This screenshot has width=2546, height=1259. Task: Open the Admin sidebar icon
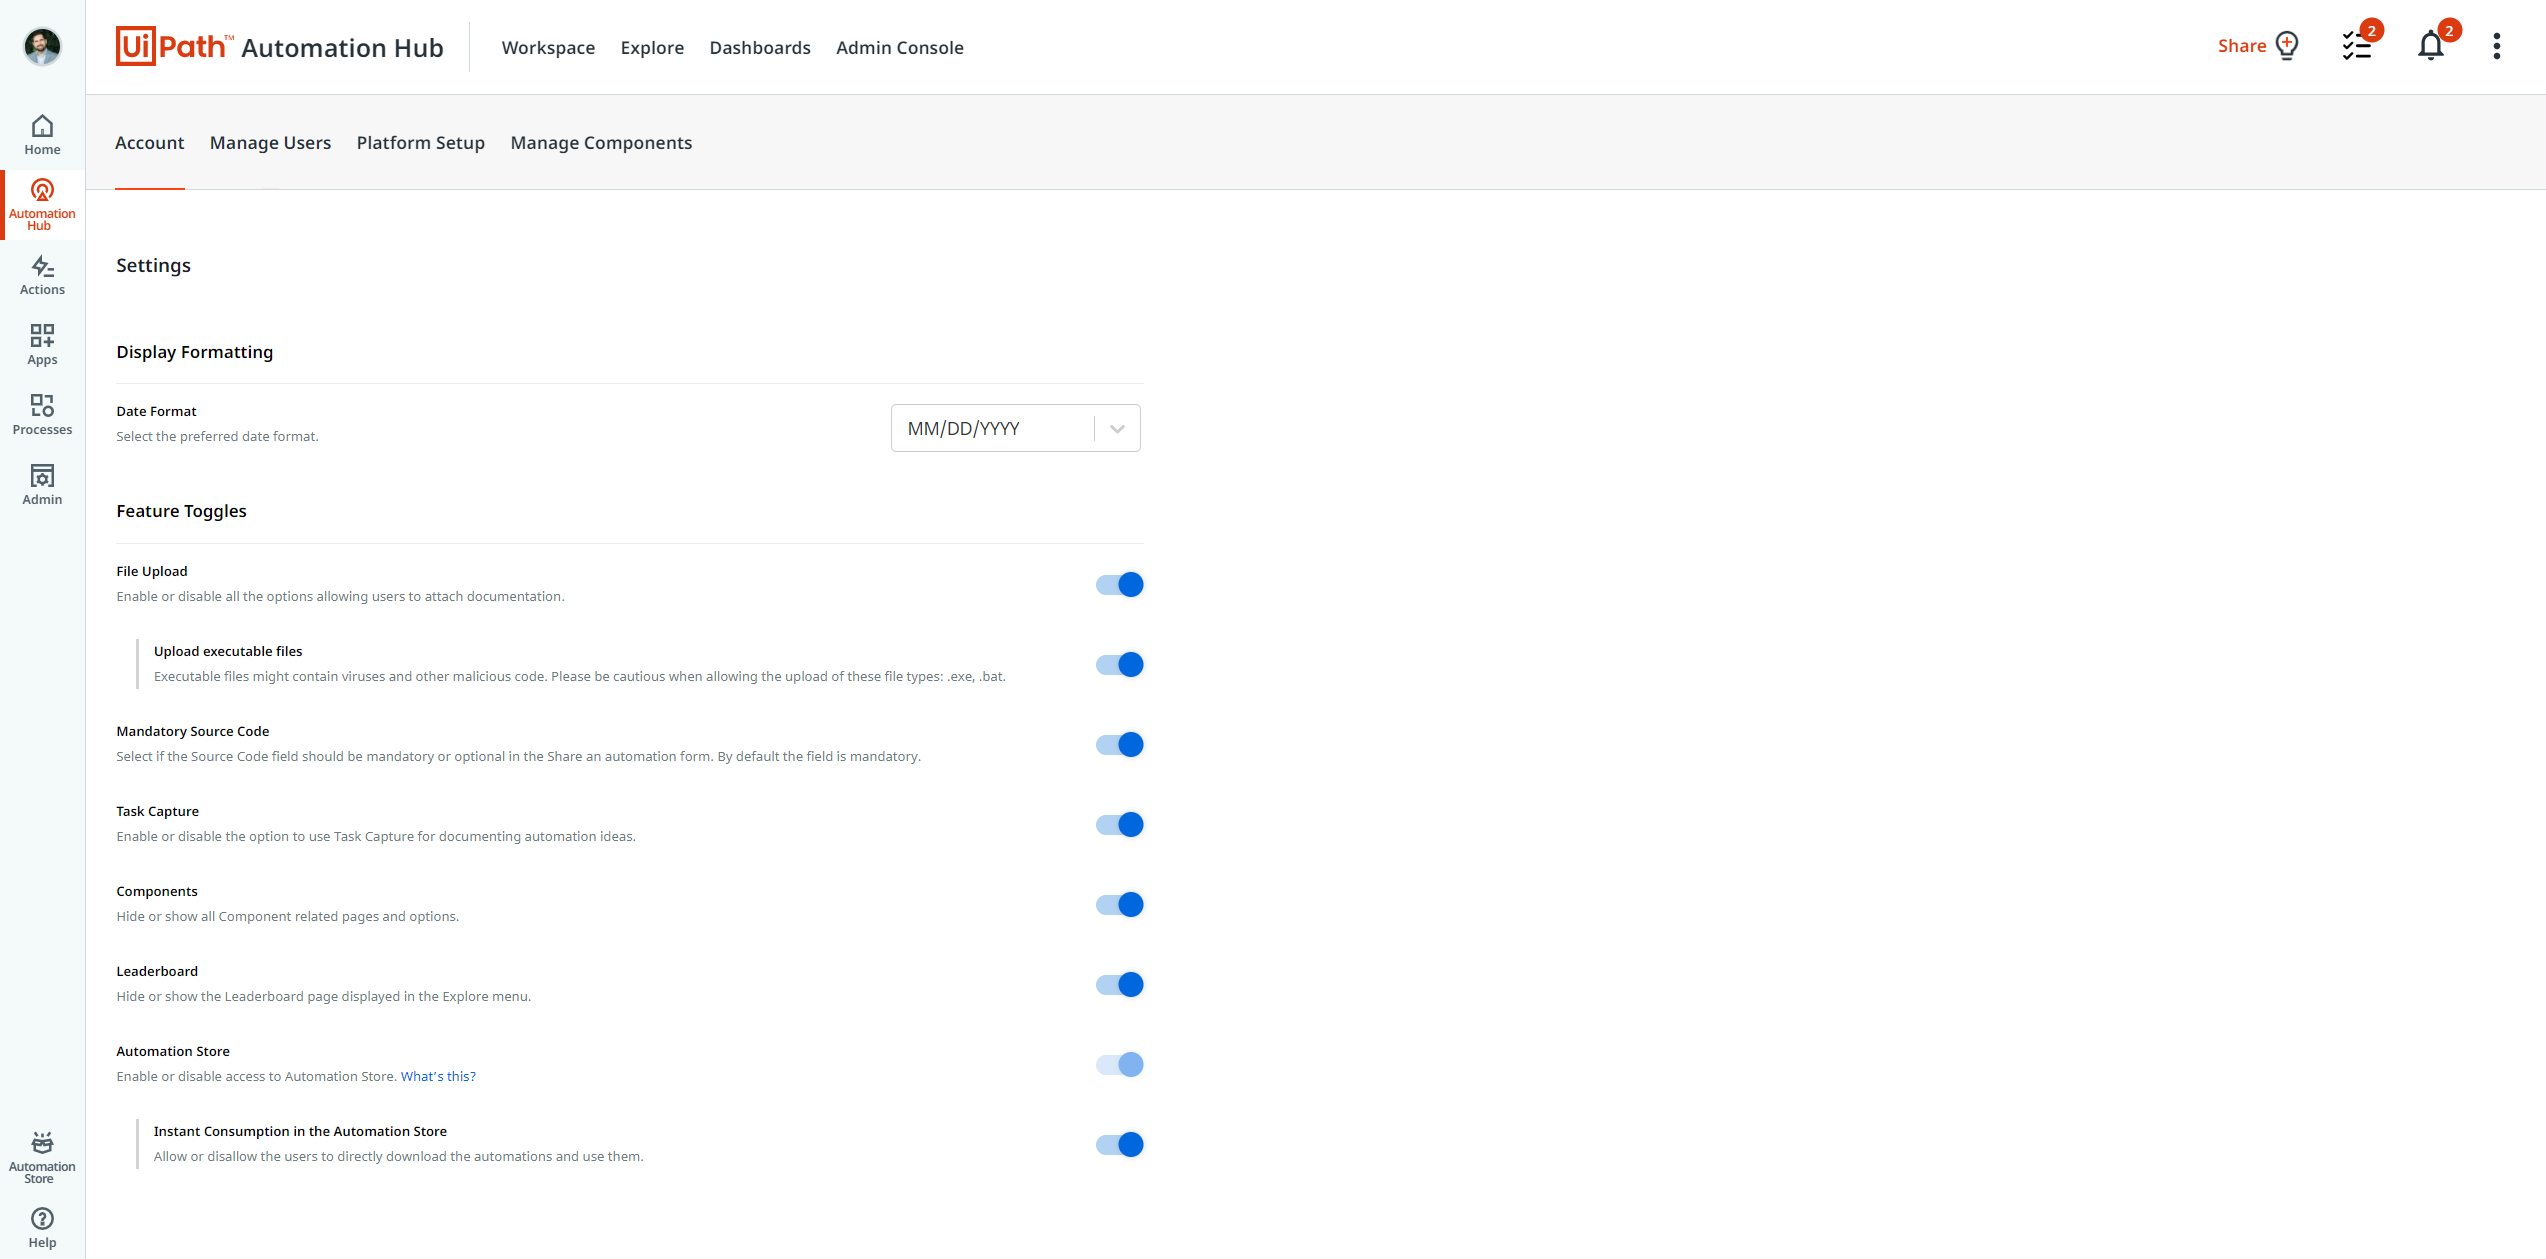point(42,484)
